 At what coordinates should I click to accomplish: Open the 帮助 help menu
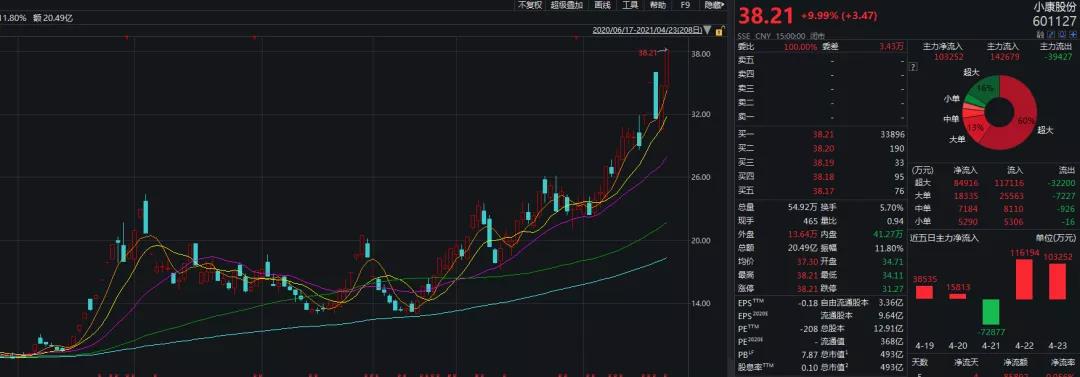click(x=658, y=5)
